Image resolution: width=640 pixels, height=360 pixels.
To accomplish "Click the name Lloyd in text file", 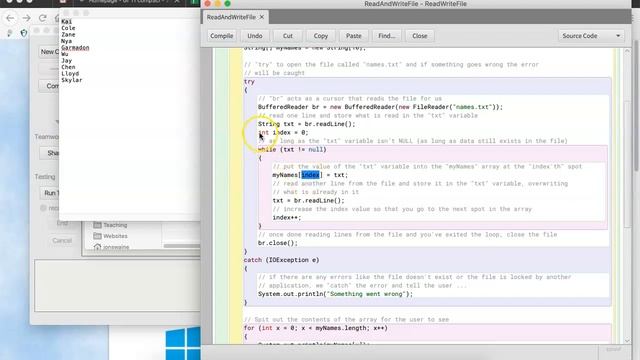I will pyautogui.click(x=70, y=73).
